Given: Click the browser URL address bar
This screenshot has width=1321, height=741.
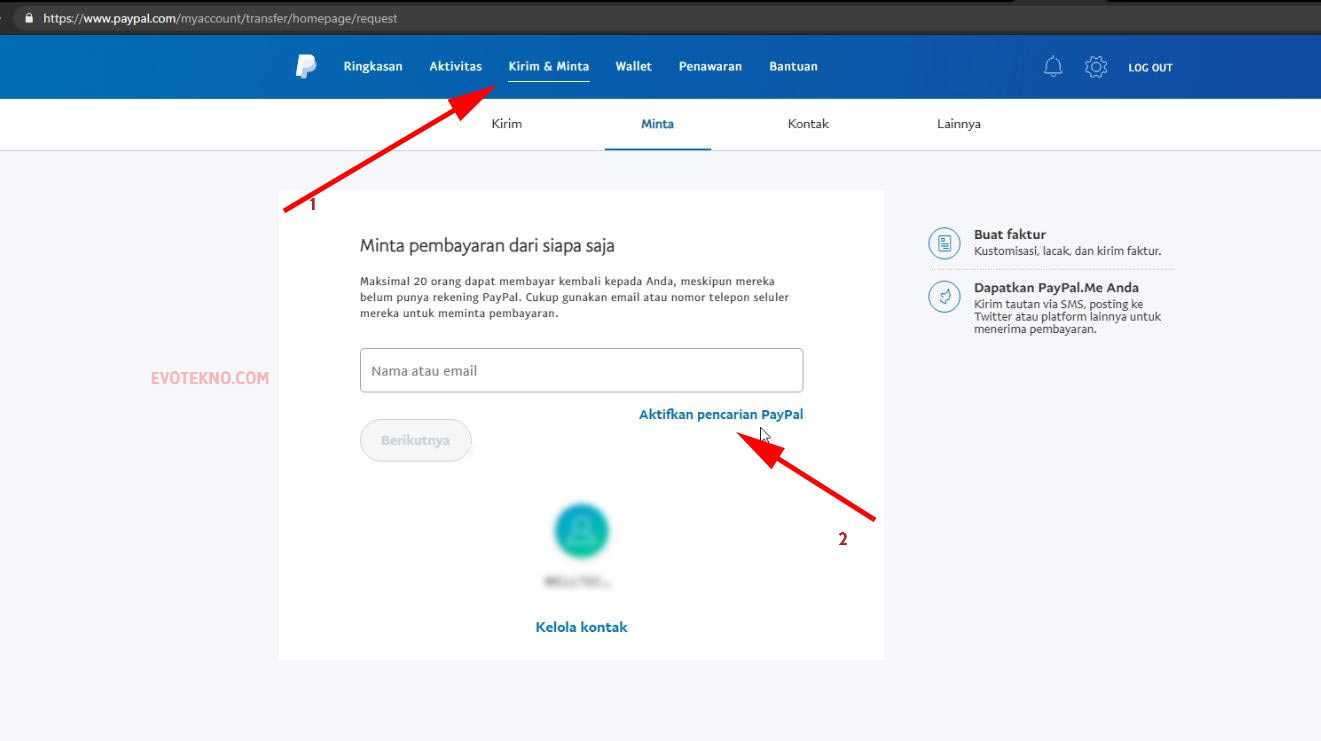Looking at the screenshot, I should click(660, 18).
